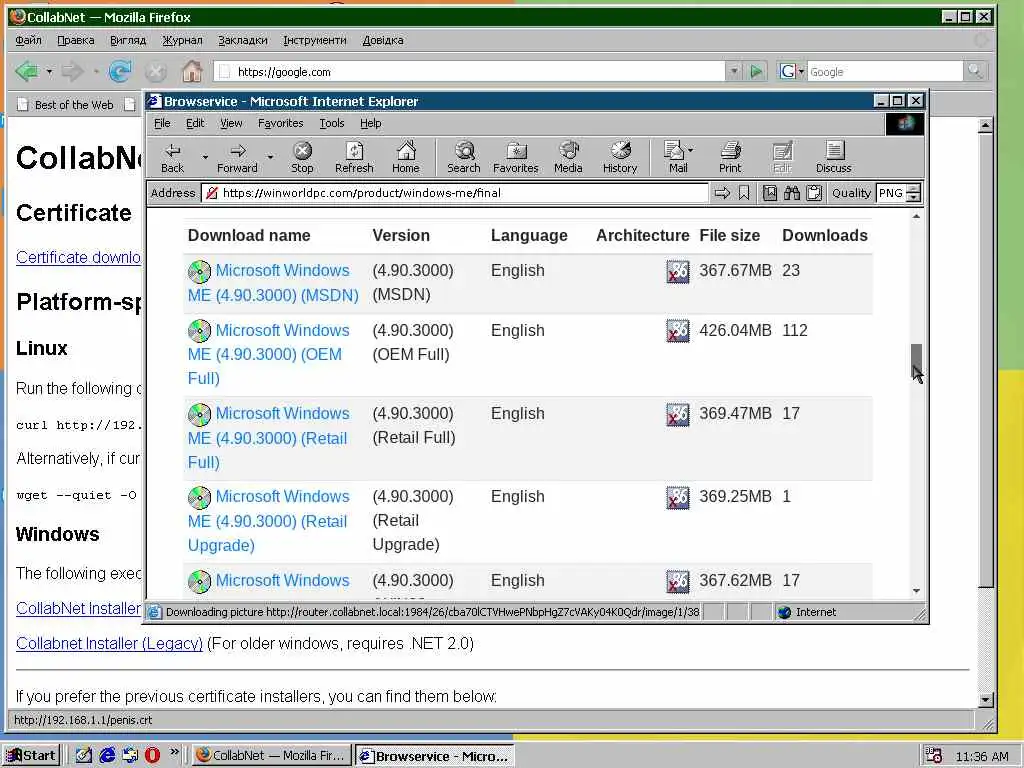Open Best of the Web bookmark
The image size is (1024, 768).
(x=65, y=104)
